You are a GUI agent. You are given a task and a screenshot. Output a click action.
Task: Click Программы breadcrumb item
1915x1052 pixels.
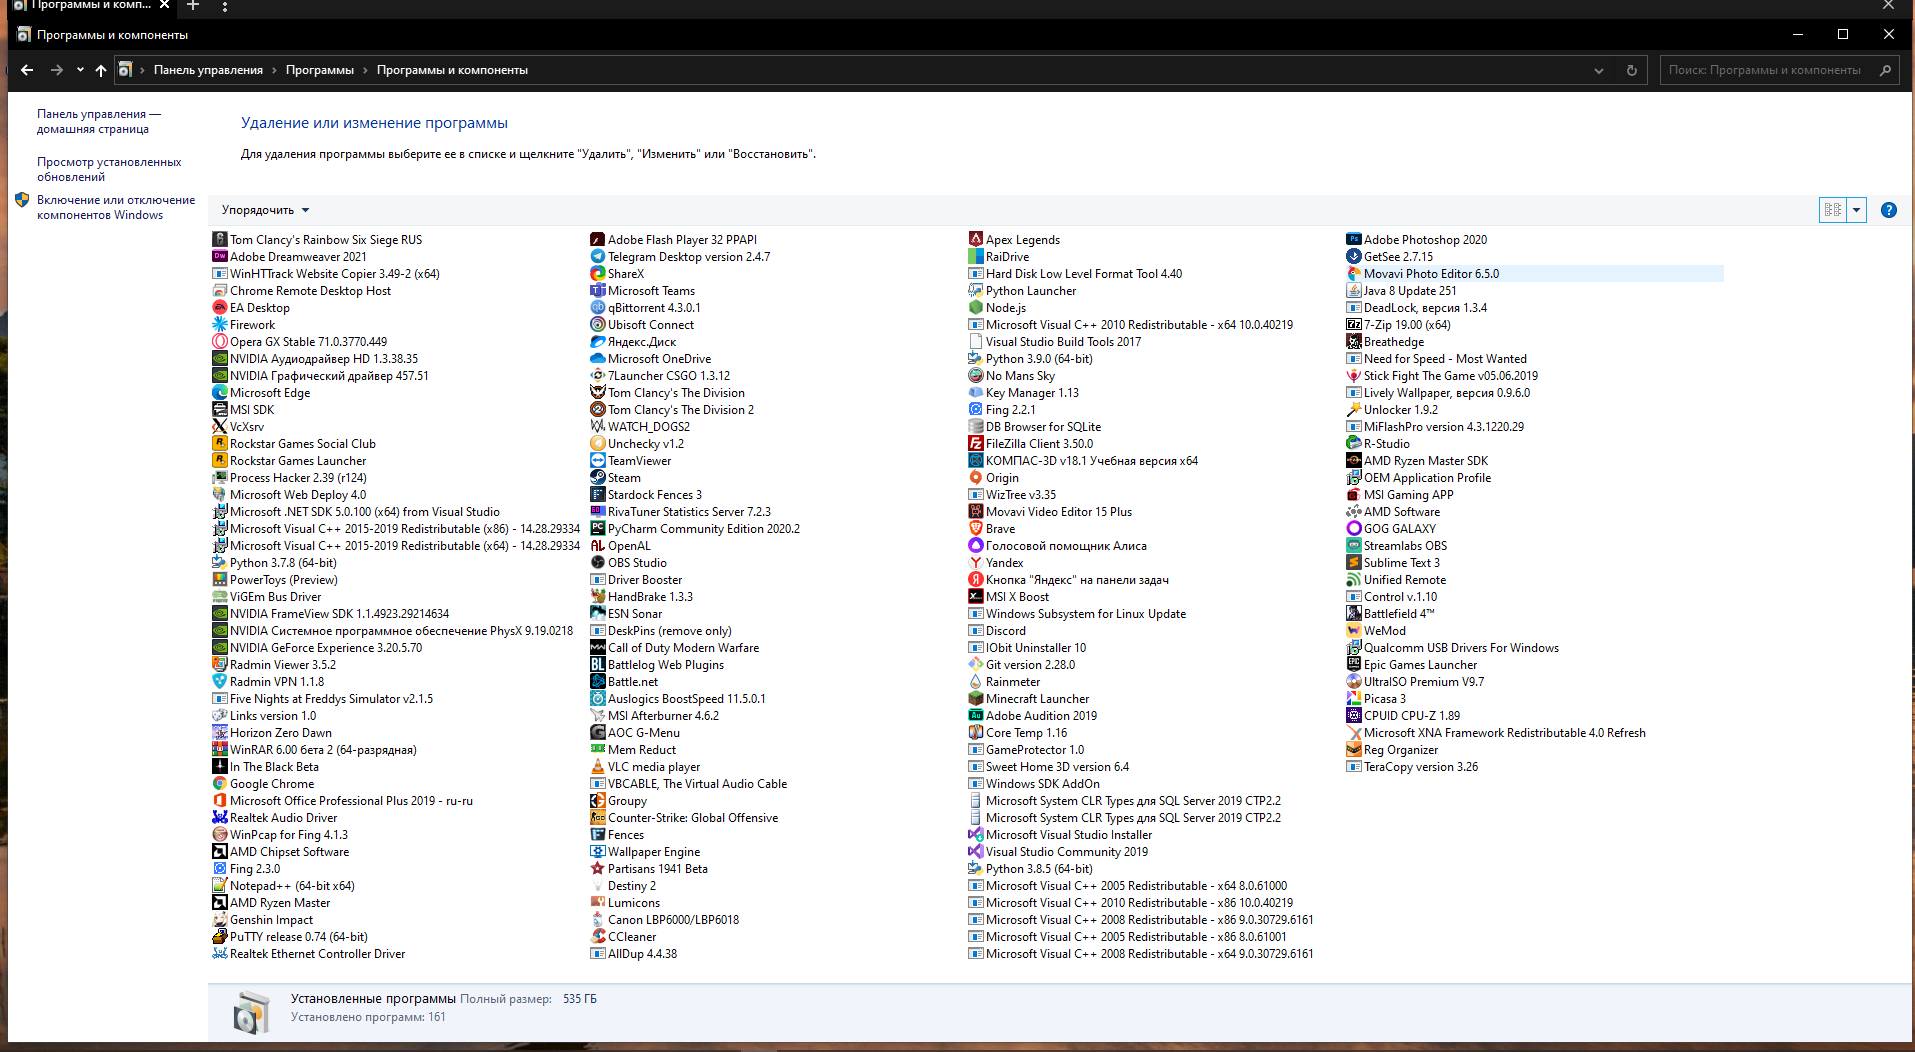320,70
